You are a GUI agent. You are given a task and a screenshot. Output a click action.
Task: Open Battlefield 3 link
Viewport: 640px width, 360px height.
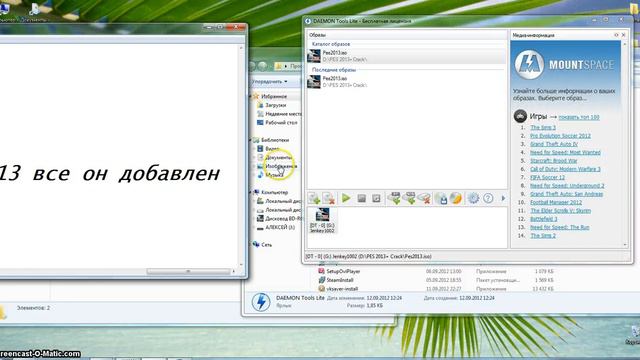544,219
